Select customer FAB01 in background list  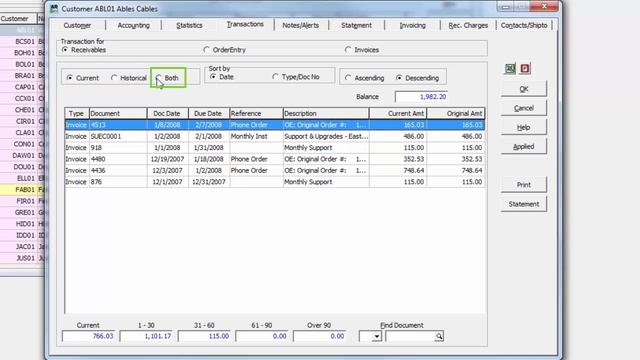coord(22,190)
